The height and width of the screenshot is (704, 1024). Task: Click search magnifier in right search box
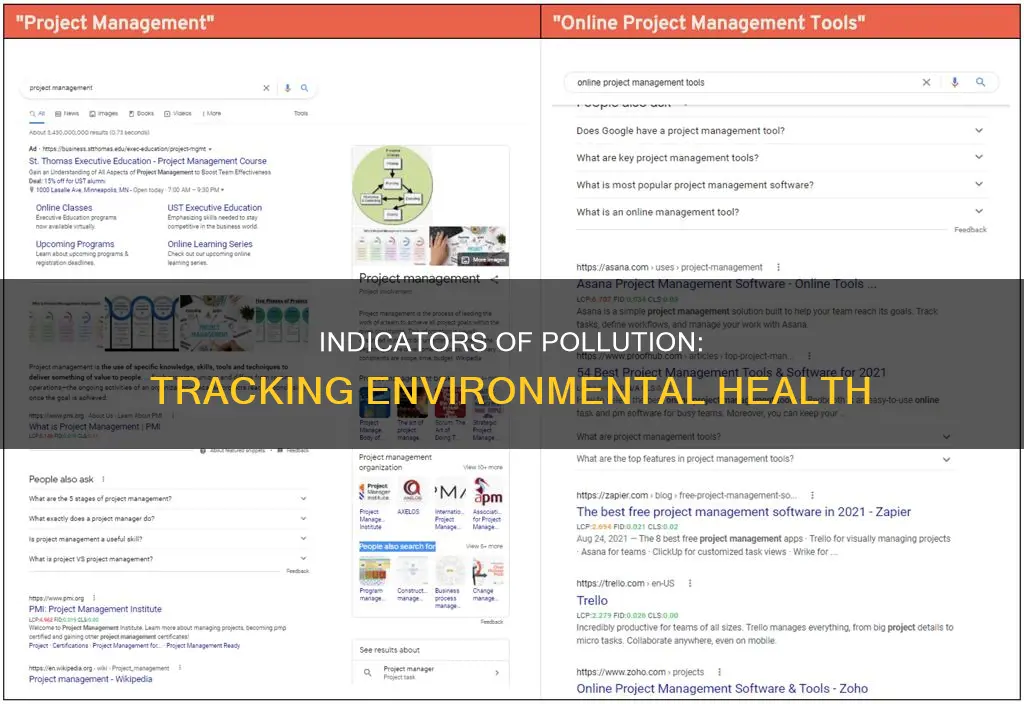(x=980, y=82)
